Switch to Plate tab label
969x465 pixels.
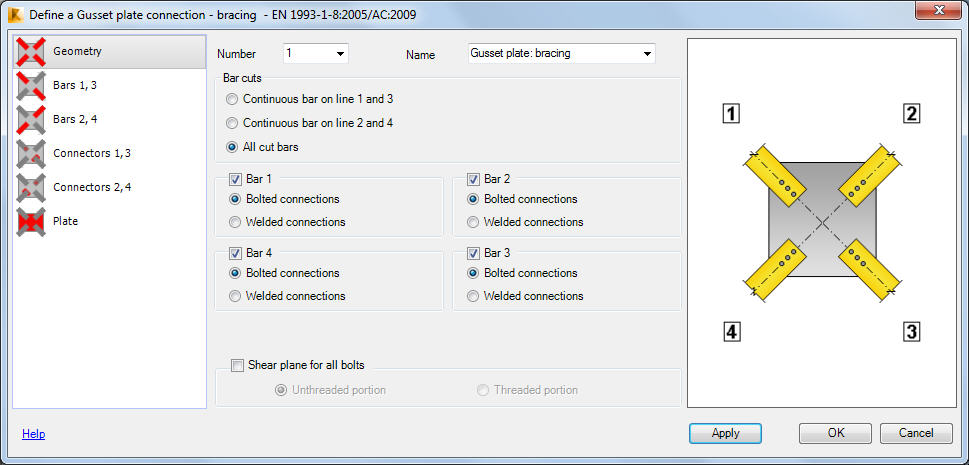coord(66,221)
